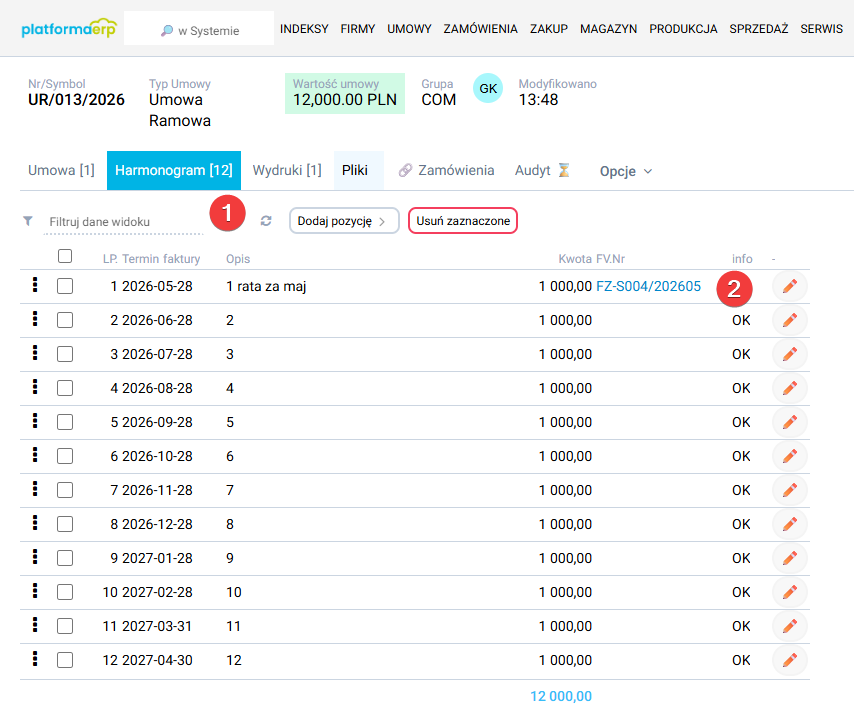Open the FIRMY menu
Image resolution: width=854 pixels, height=720 pixels.
(358, 29)
